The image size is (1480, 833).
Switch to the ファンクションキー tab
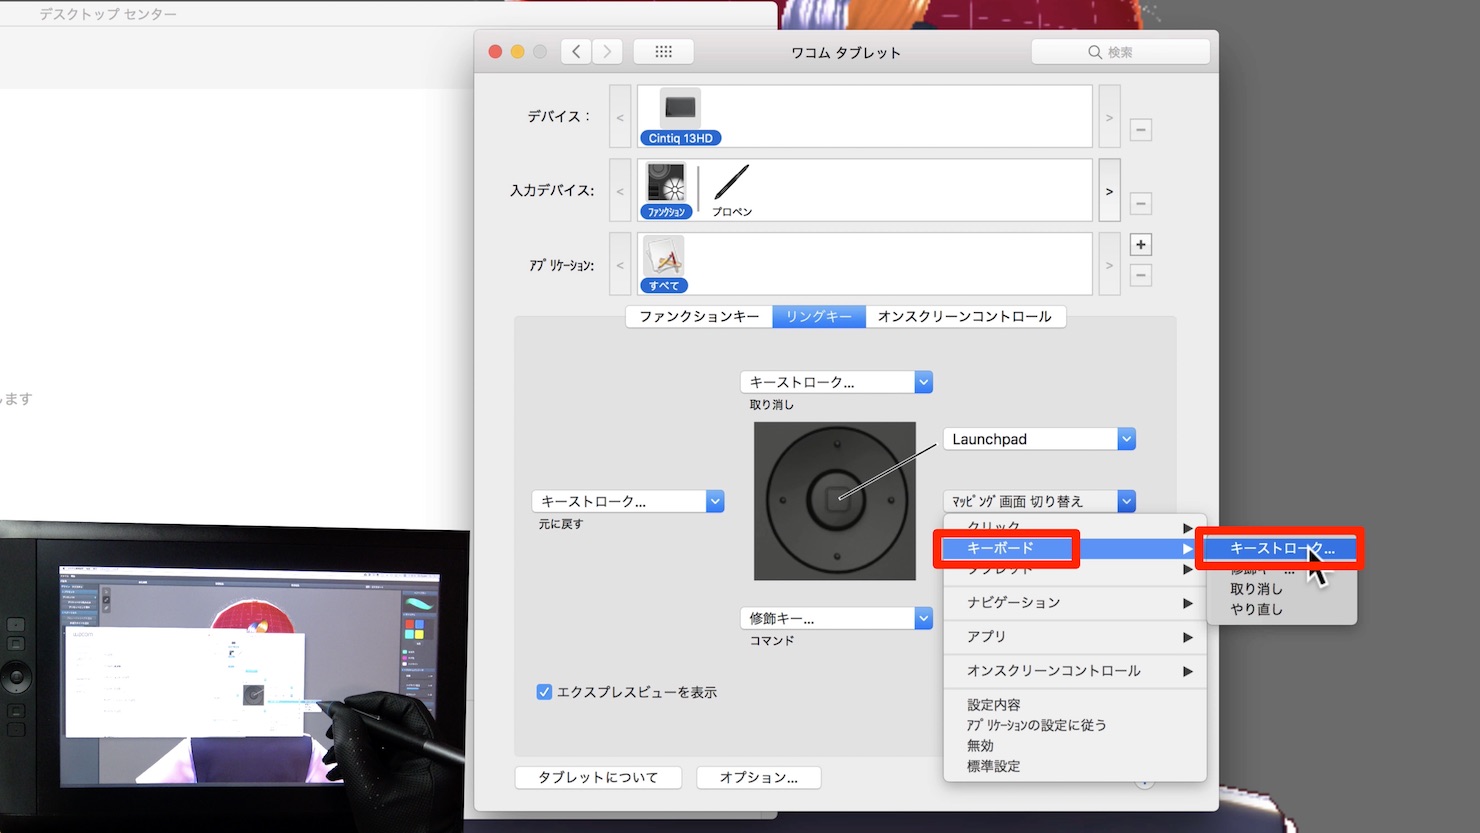(699, 316)
